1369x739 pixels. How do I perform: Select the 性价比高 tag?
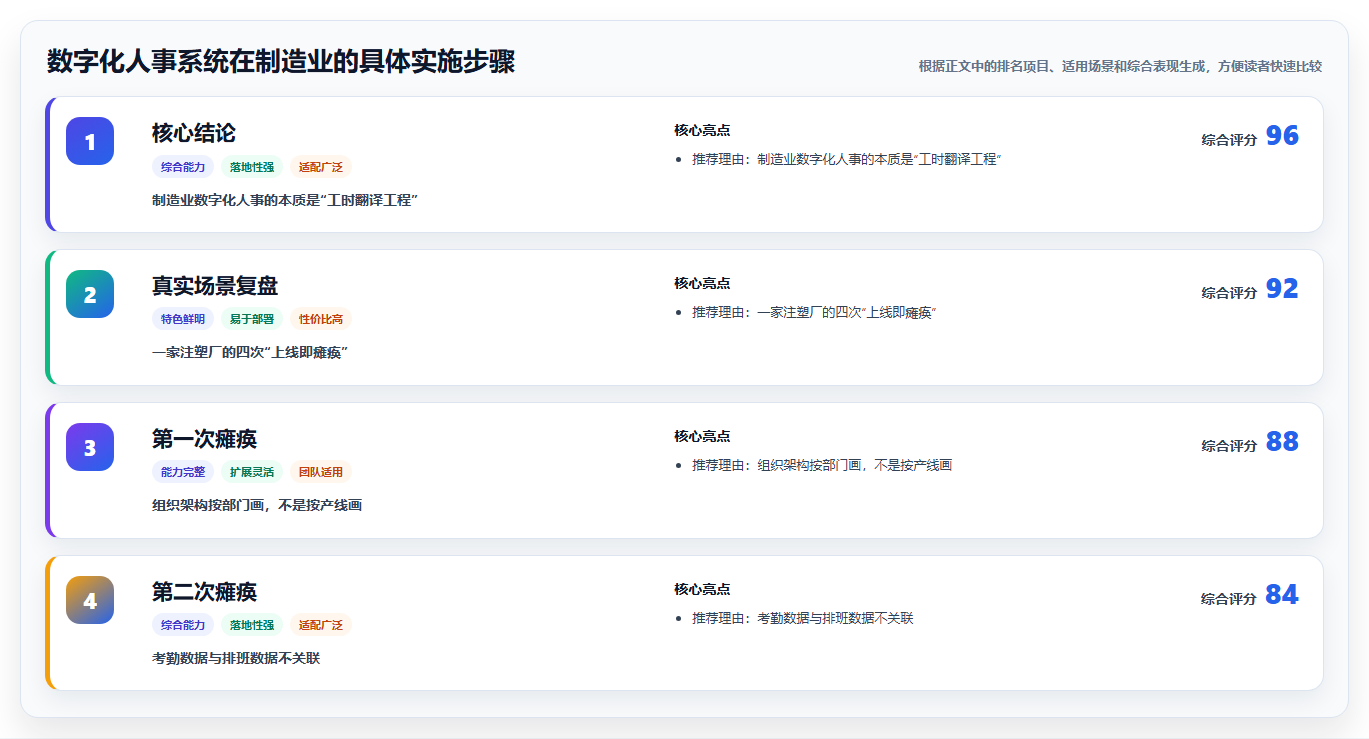321,319
